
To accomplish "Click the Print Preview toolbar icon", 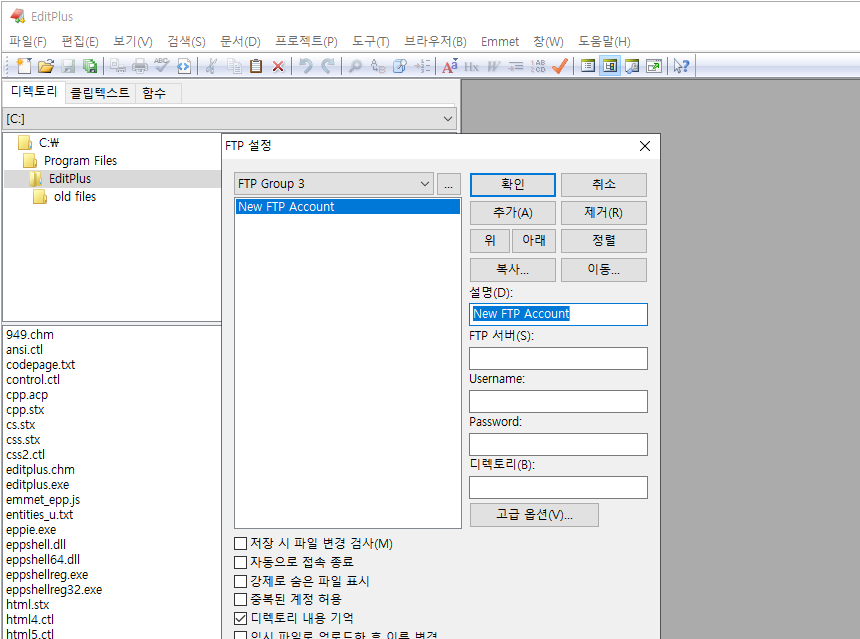I will point(117,66).
